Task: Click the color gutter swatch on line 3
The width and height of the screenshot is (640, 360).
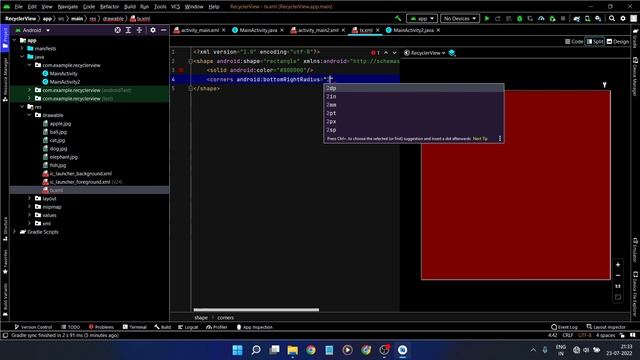Action: point(181,70)
